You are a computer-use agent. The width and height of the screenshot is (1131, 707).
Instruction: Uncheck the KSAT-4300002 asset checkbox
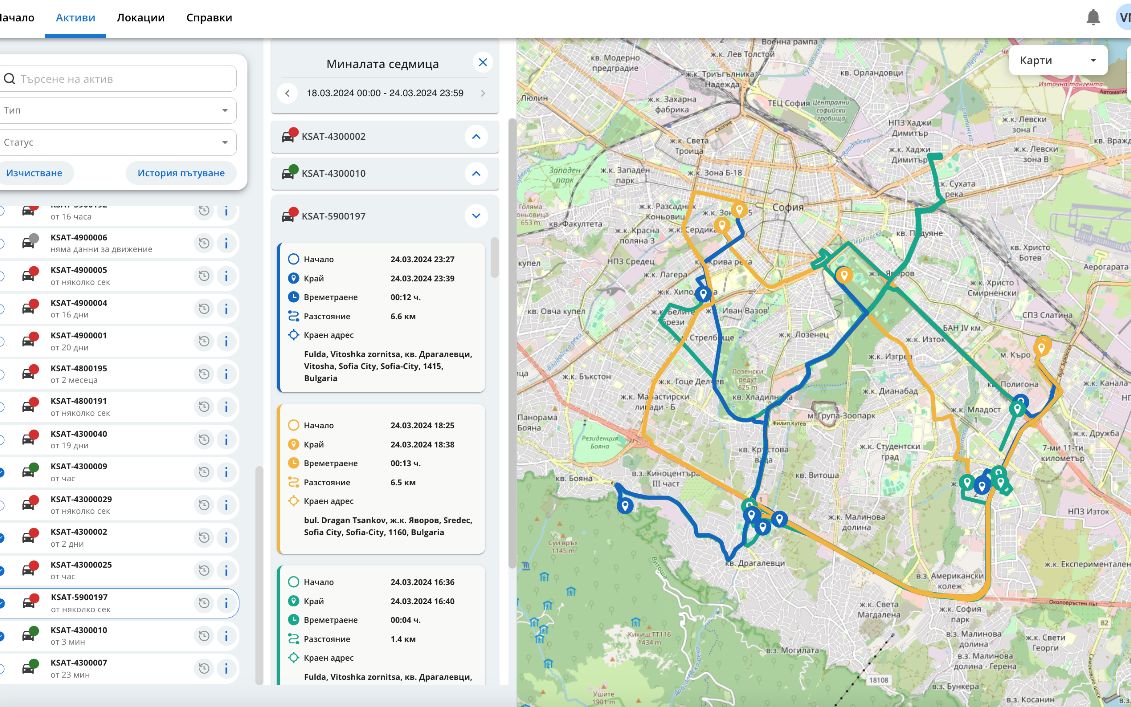(x=1, y=537)
